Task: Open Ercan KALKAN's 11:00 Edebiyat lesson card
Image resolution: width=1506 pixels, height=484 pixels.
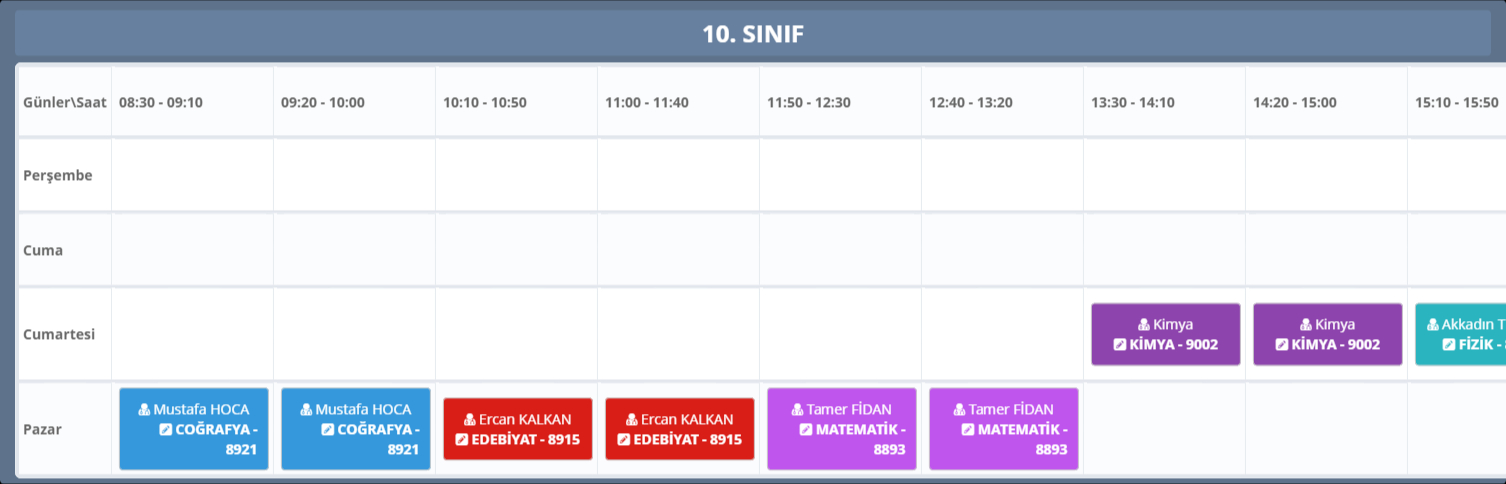Action: (680, 429)
